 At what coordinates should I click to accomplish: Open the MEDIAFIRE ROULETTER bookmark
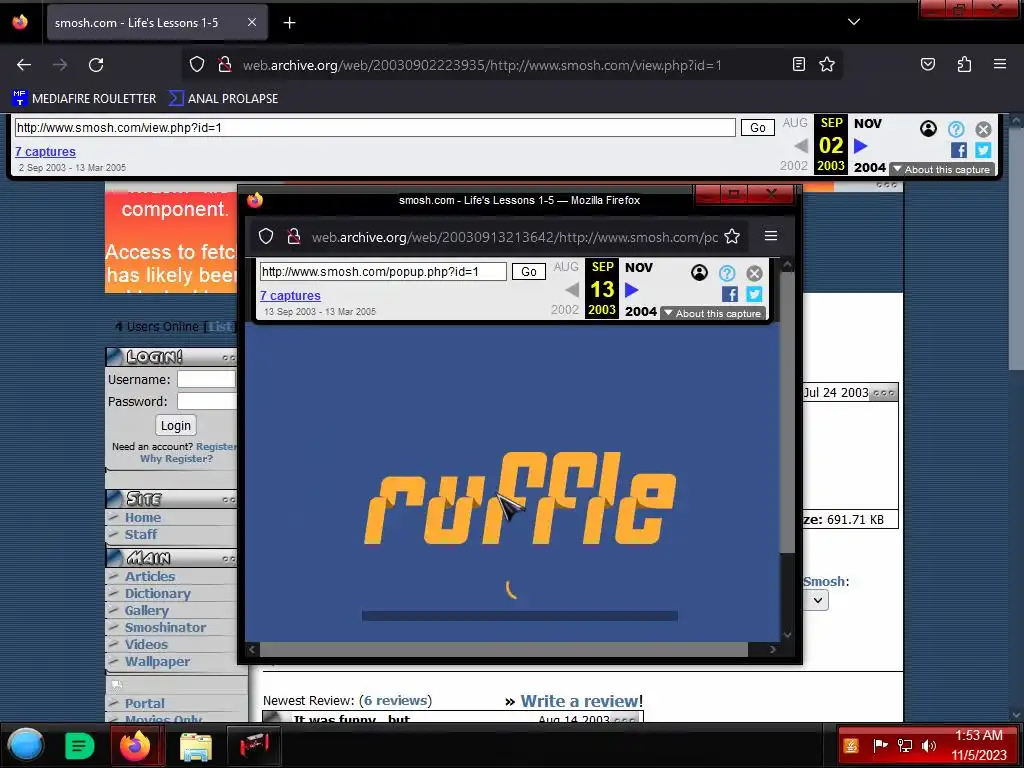[84, 99]
